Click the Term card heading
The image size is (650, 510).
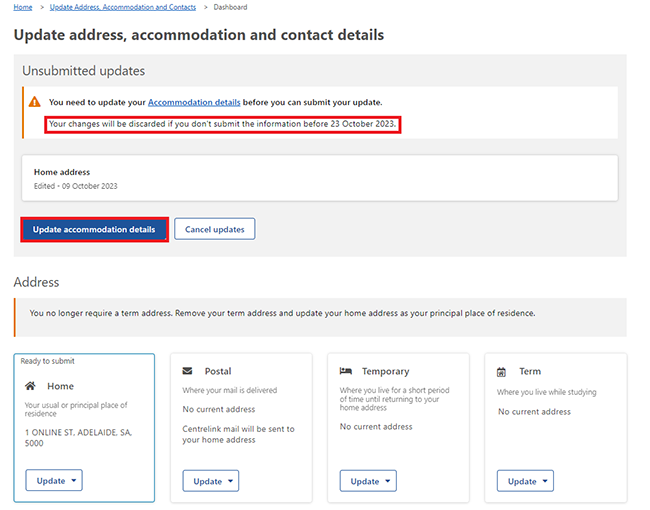click(x=530, y=371)
